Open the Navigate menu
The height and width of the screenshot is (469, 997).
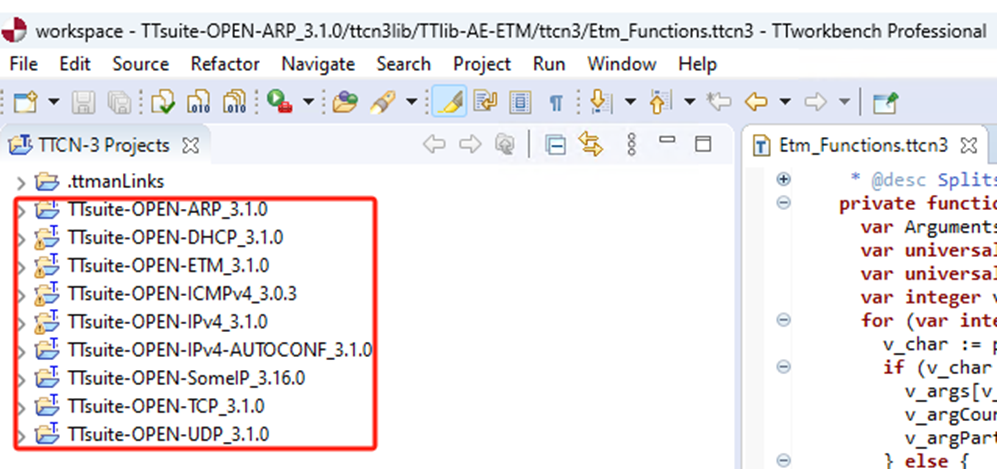point(318,64)
